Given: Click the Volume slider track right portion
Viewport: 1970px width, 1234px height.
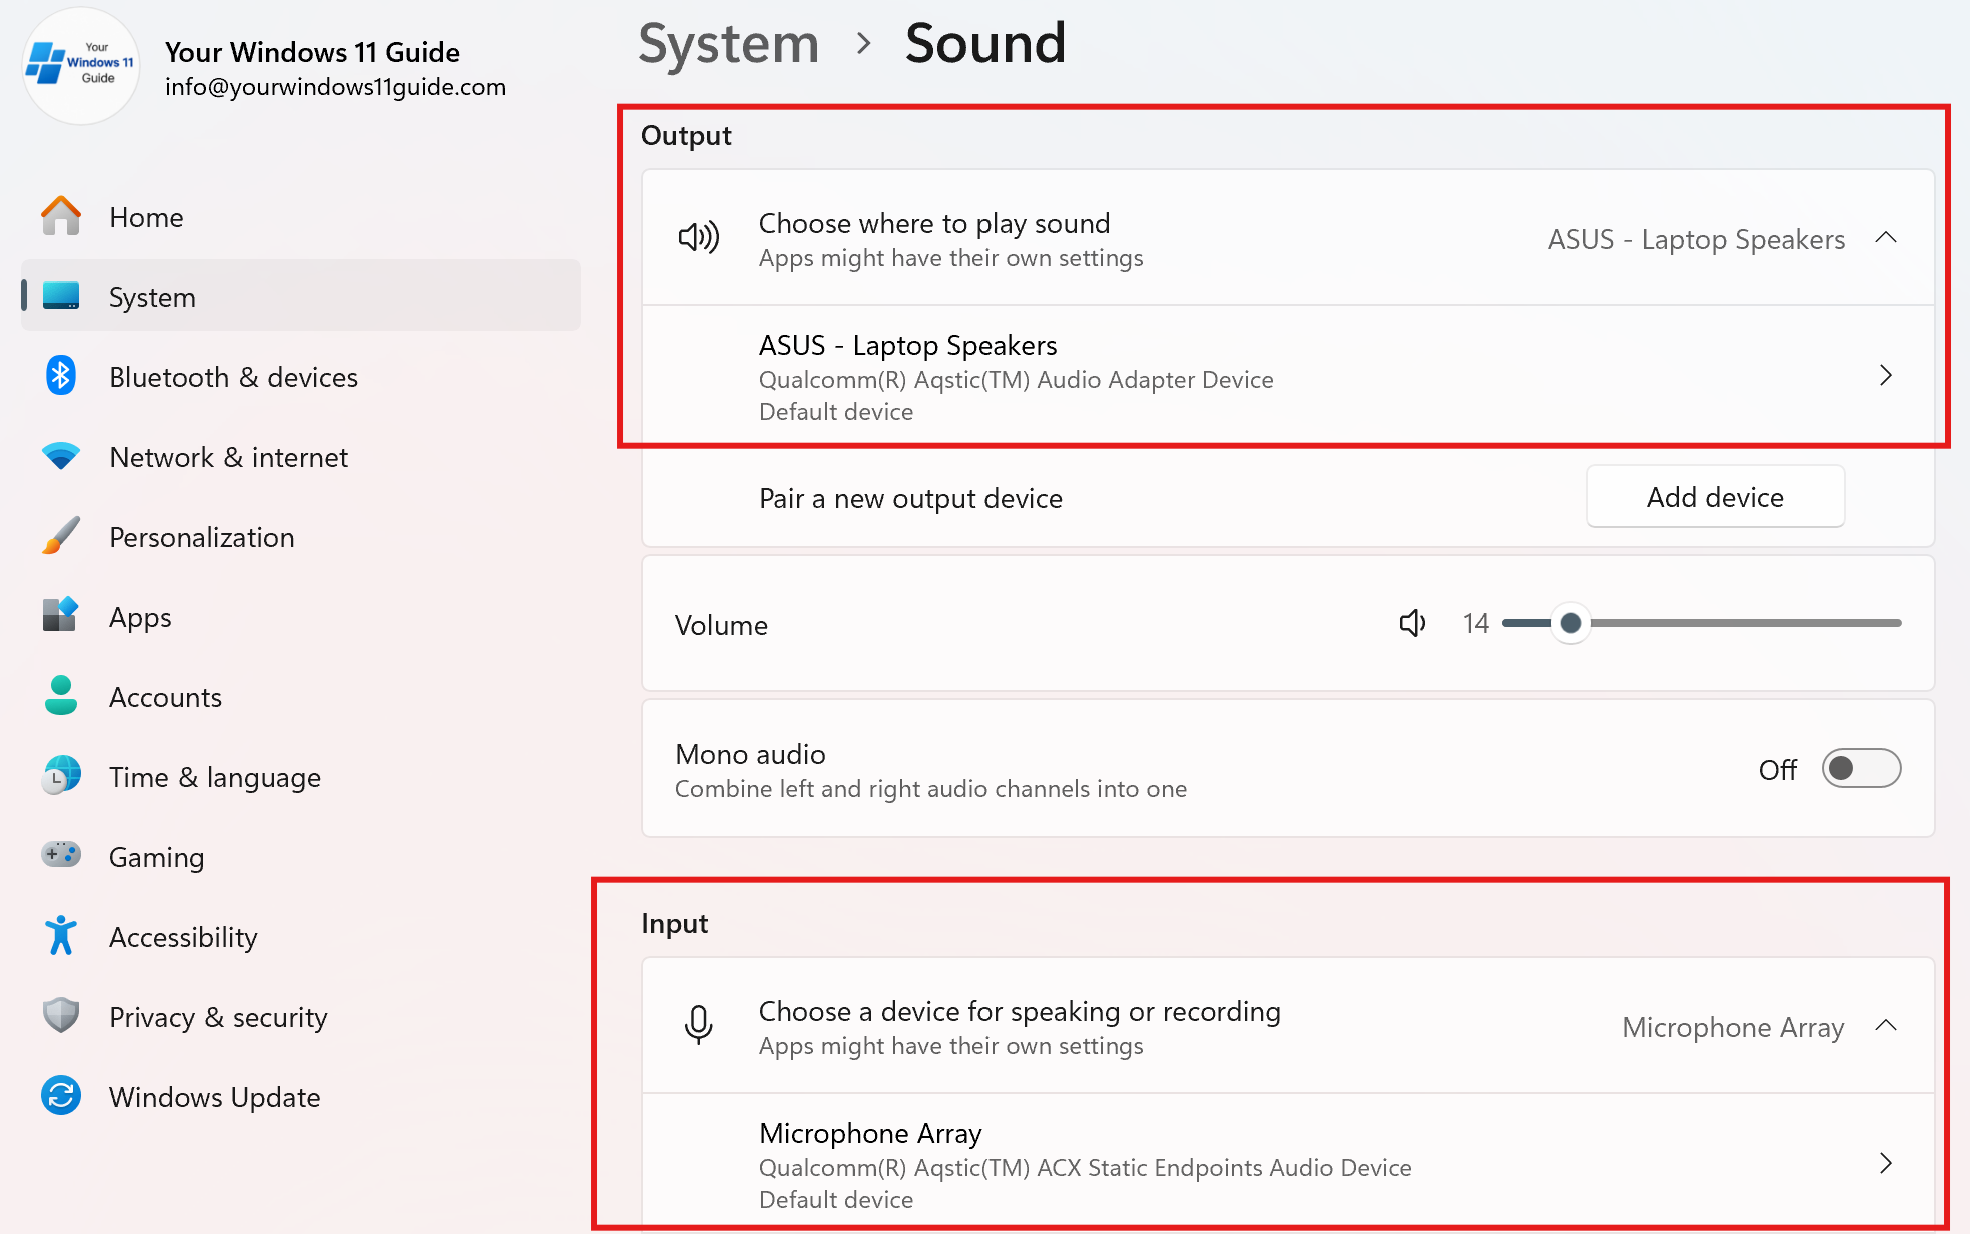Looking at the screenshot, I should [x=1745, y=623].
